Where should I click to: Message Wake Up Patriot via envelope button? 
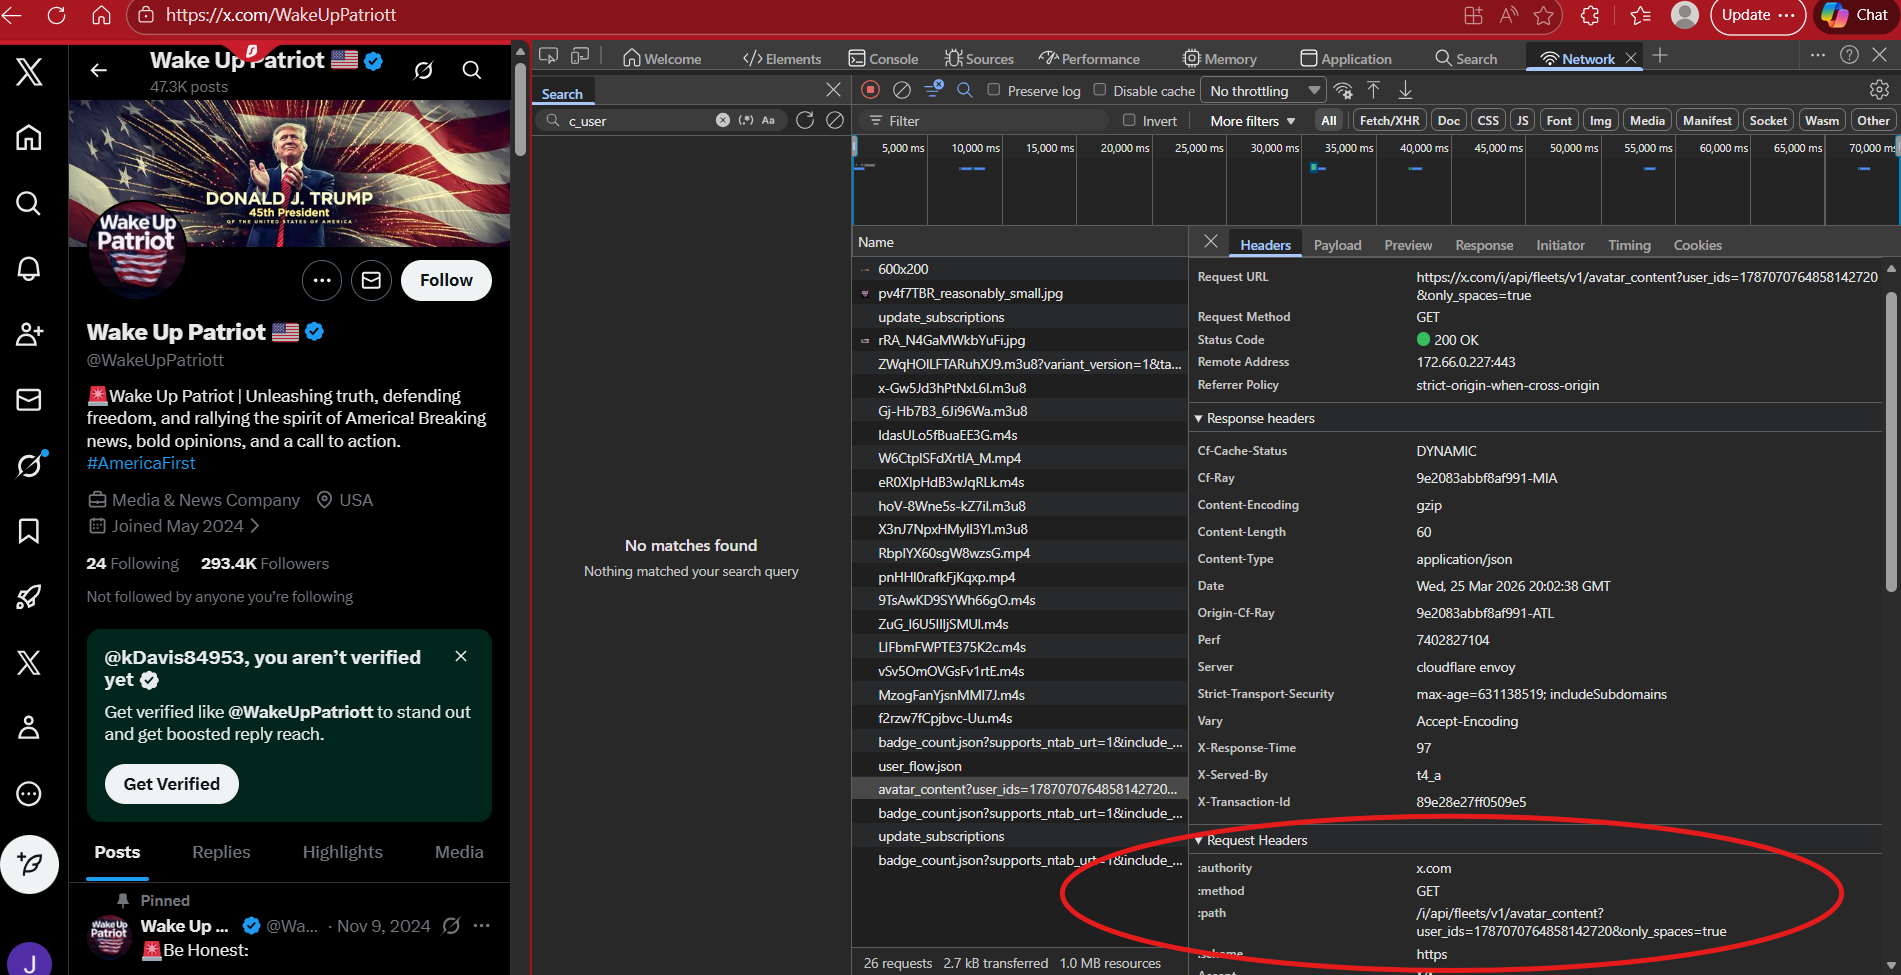[371, 280]
